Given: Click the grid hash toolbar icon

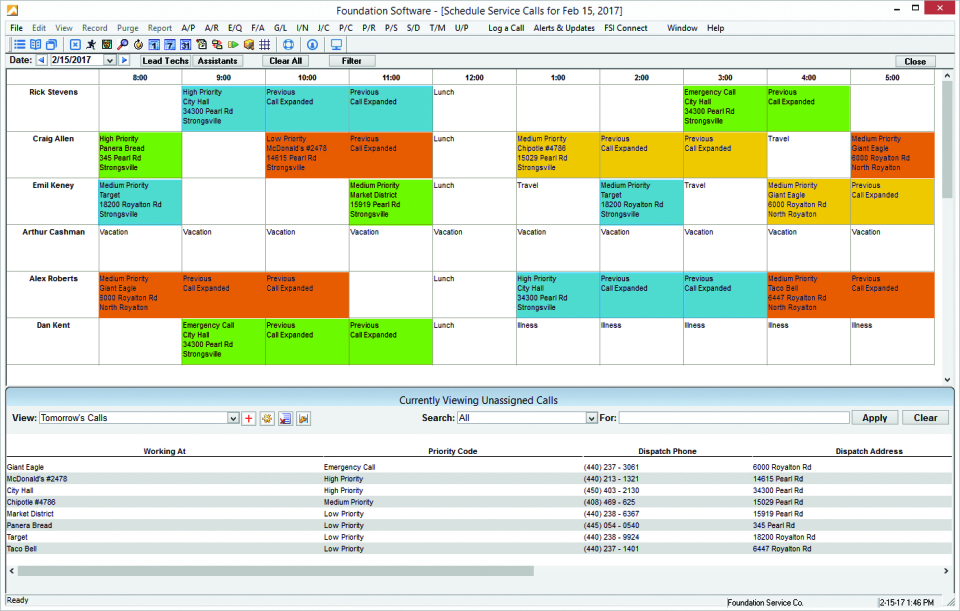Looking at the screenshot, I should (264, 45).
